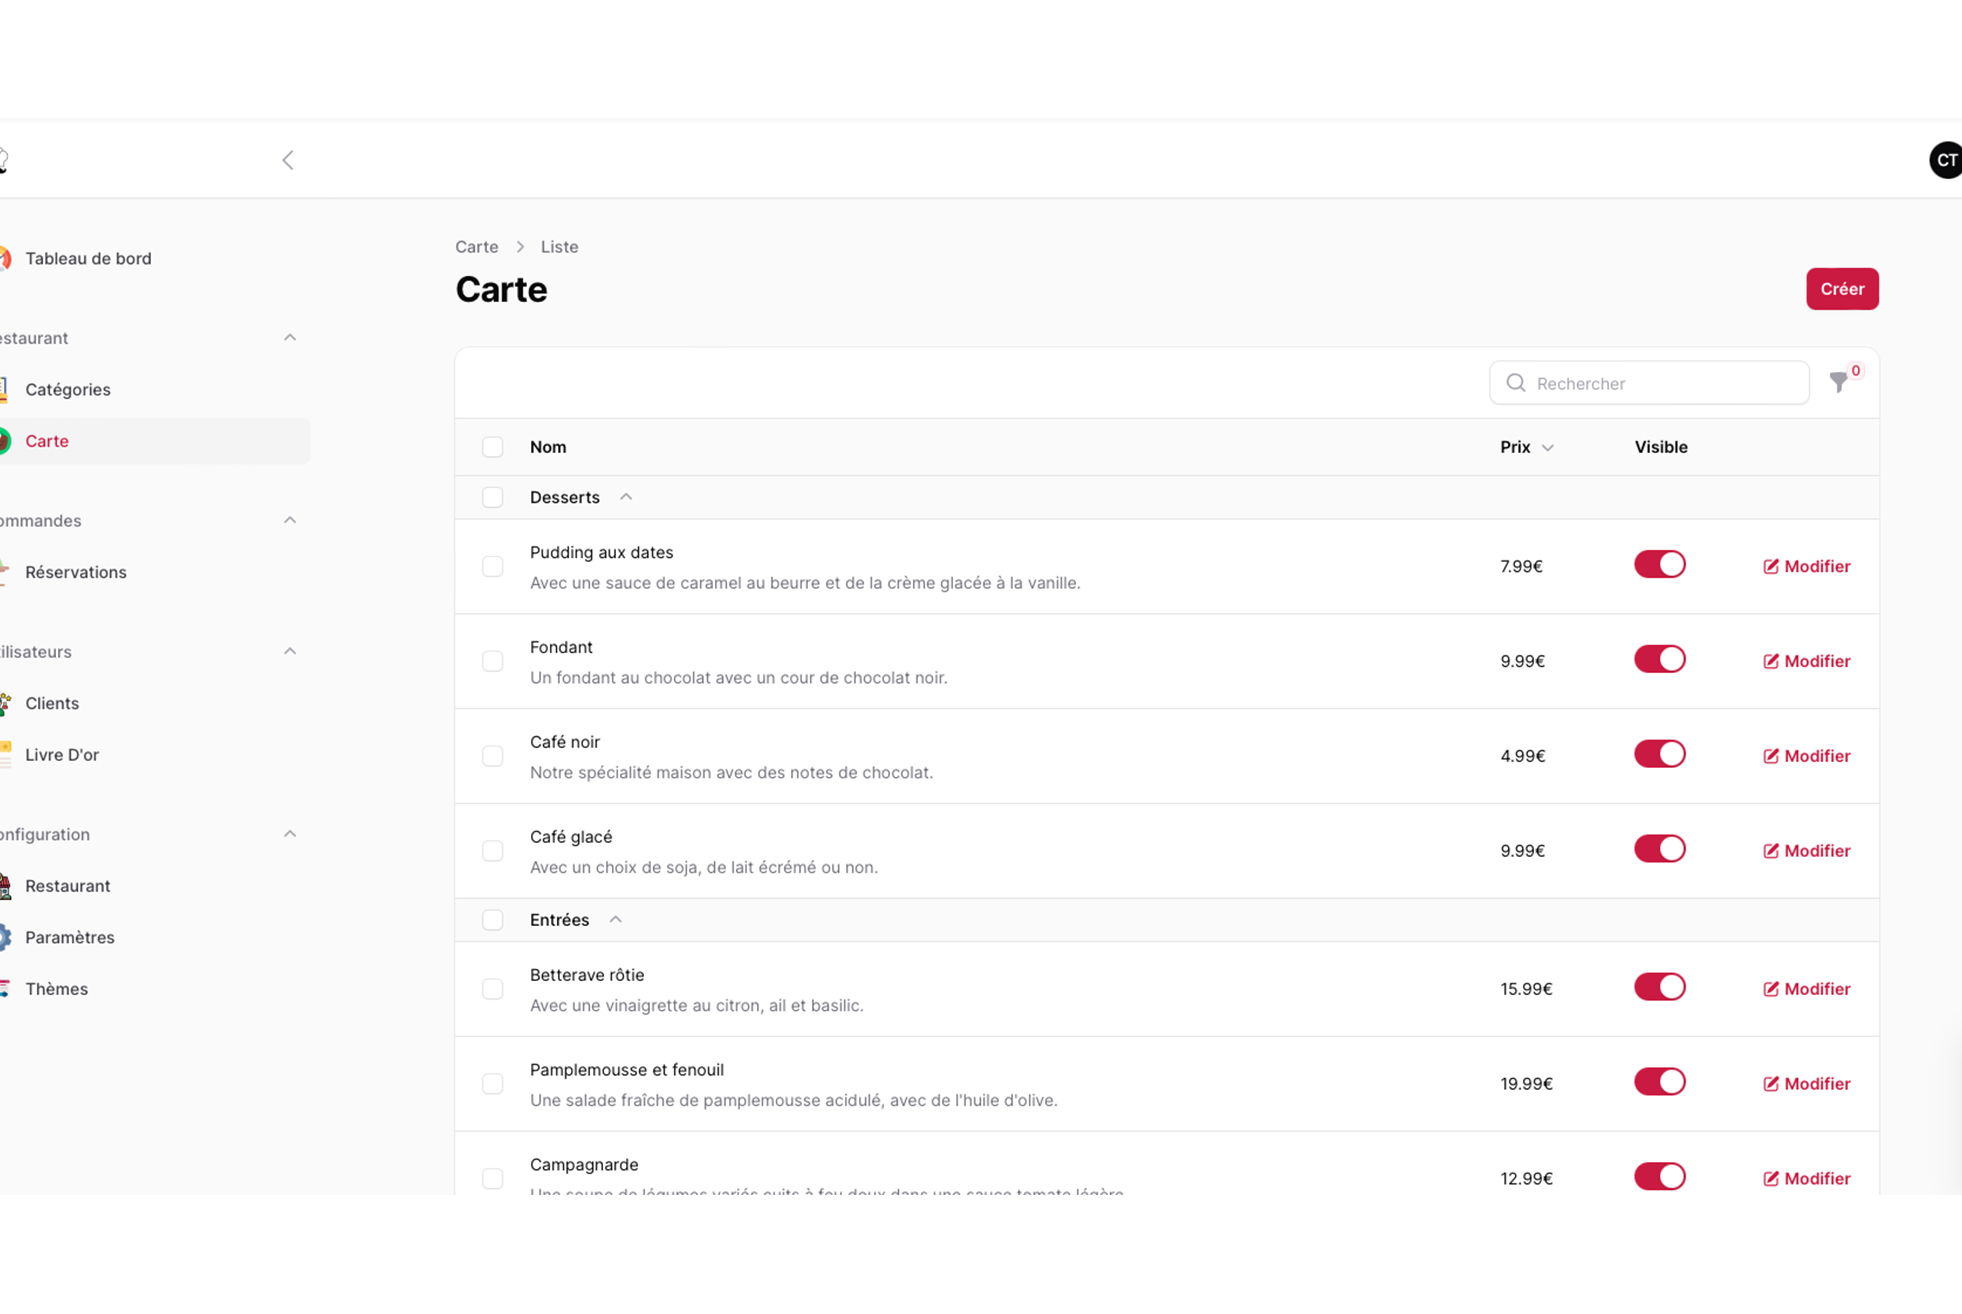Go to Catégories page
Screen dimensions: 1962x1314
tap(68, 389)
